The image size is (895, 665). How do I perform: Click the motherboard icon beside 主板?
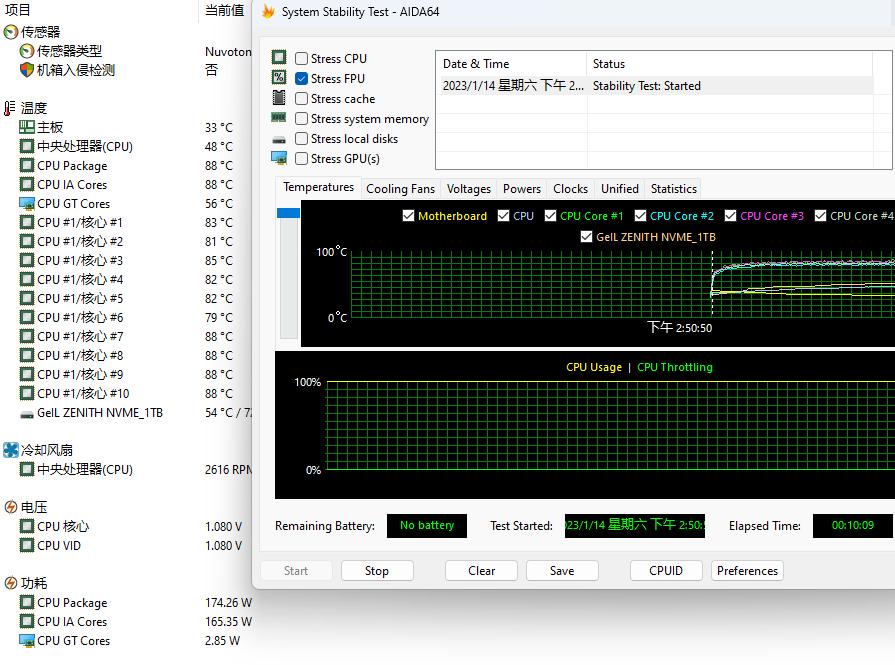[x=27, y=127]
